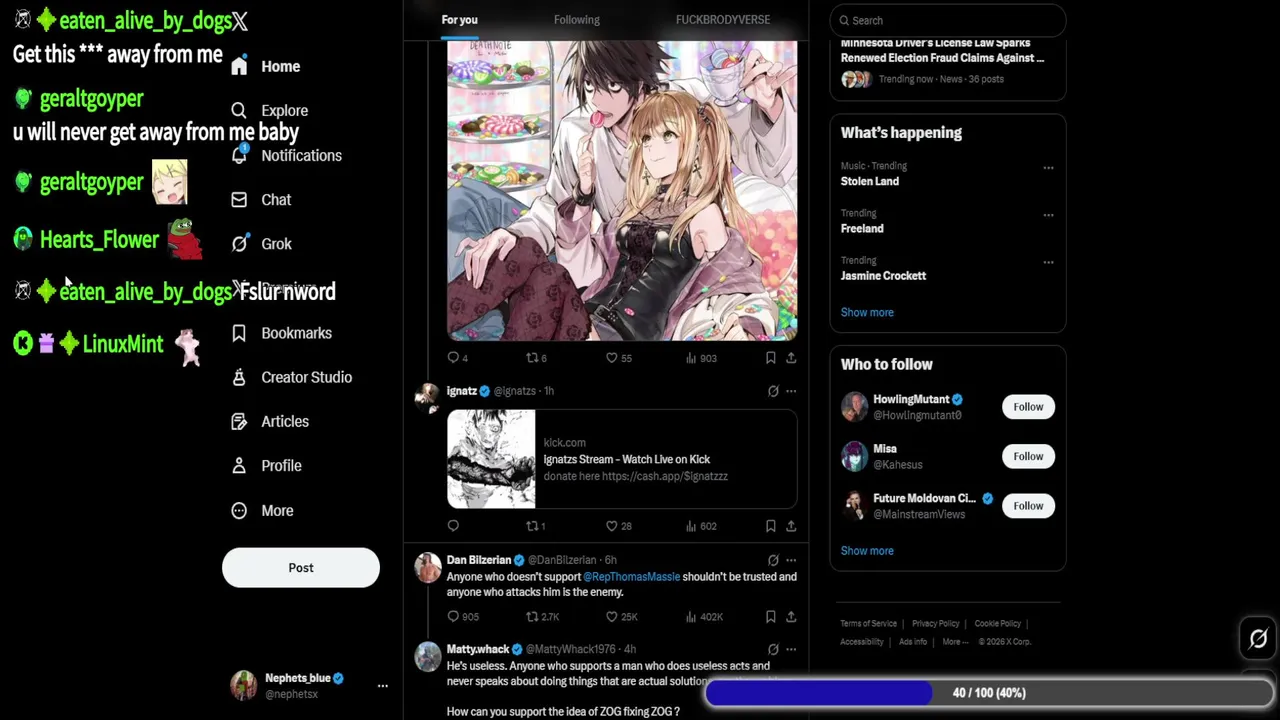Select the FUCKBRODYVERSE tab
Viewport: 1280px width, 720px height.
pyautogui.click(x=723, y=20)
